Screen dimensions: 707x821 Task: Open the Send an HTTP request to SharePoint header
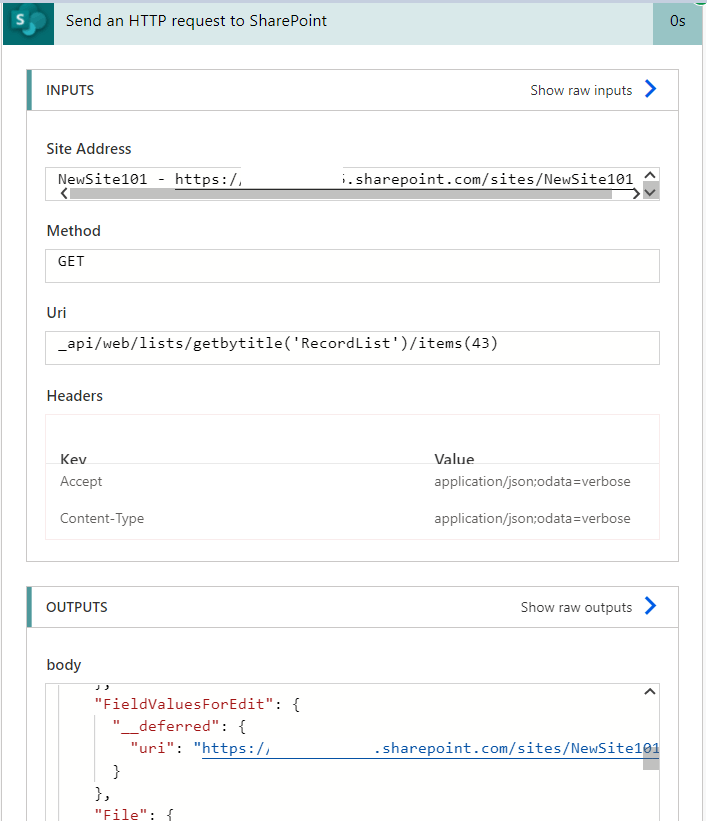(354, 23)
